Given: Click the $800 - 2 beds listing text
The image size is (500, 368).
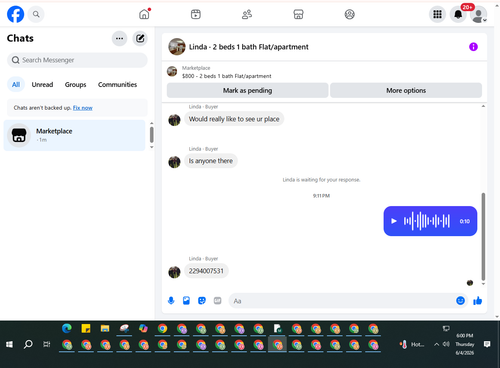Looking at the screenshot, I should pyautogui.click(x=227, y=76).
